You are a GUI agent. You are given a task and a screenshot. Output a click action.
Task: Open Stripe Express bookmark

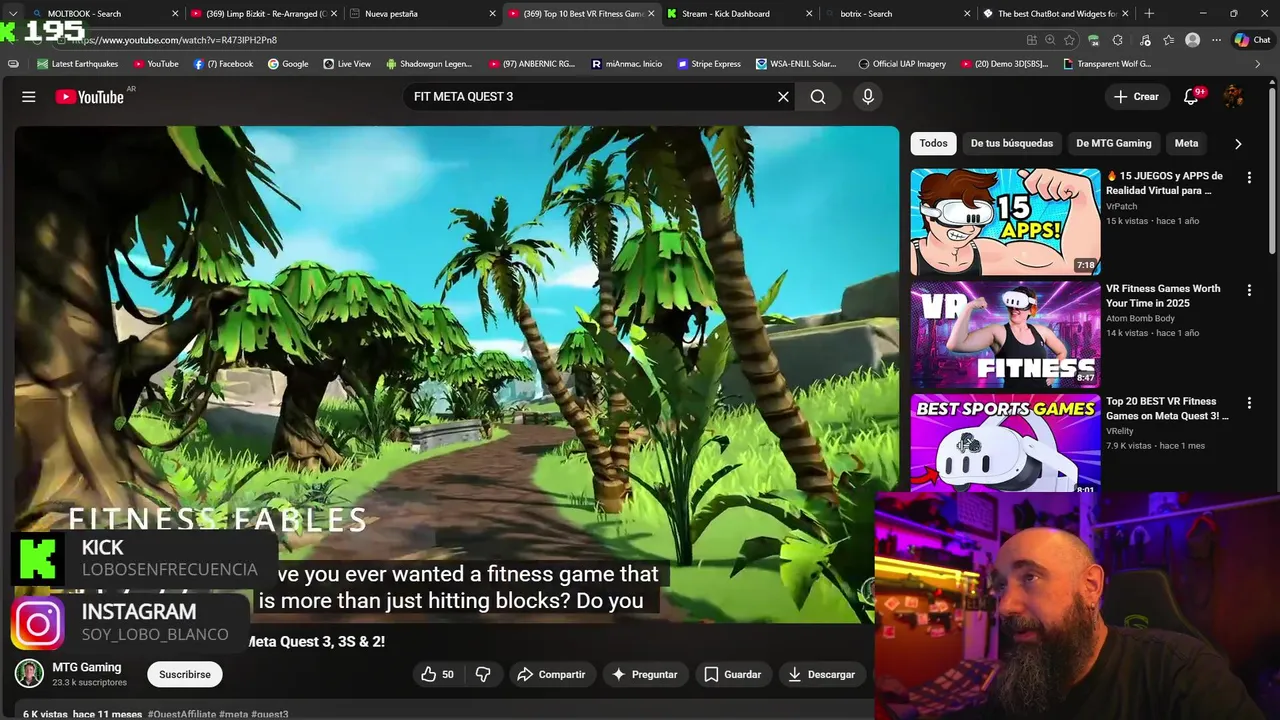point(709,64)
